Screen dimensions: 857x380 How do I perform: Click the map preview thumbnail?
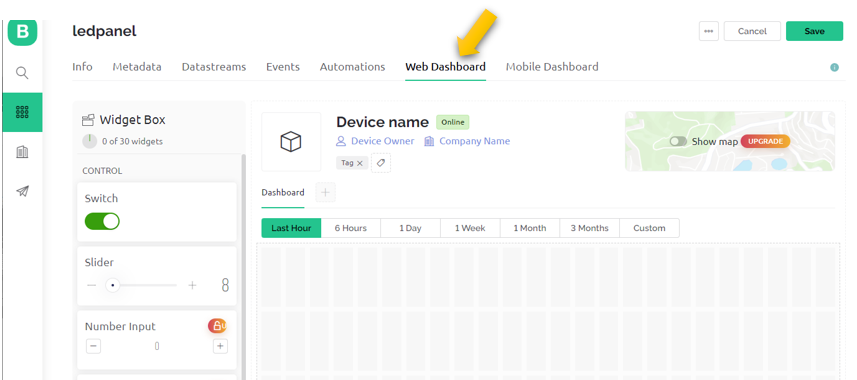[x=730, y=142]
